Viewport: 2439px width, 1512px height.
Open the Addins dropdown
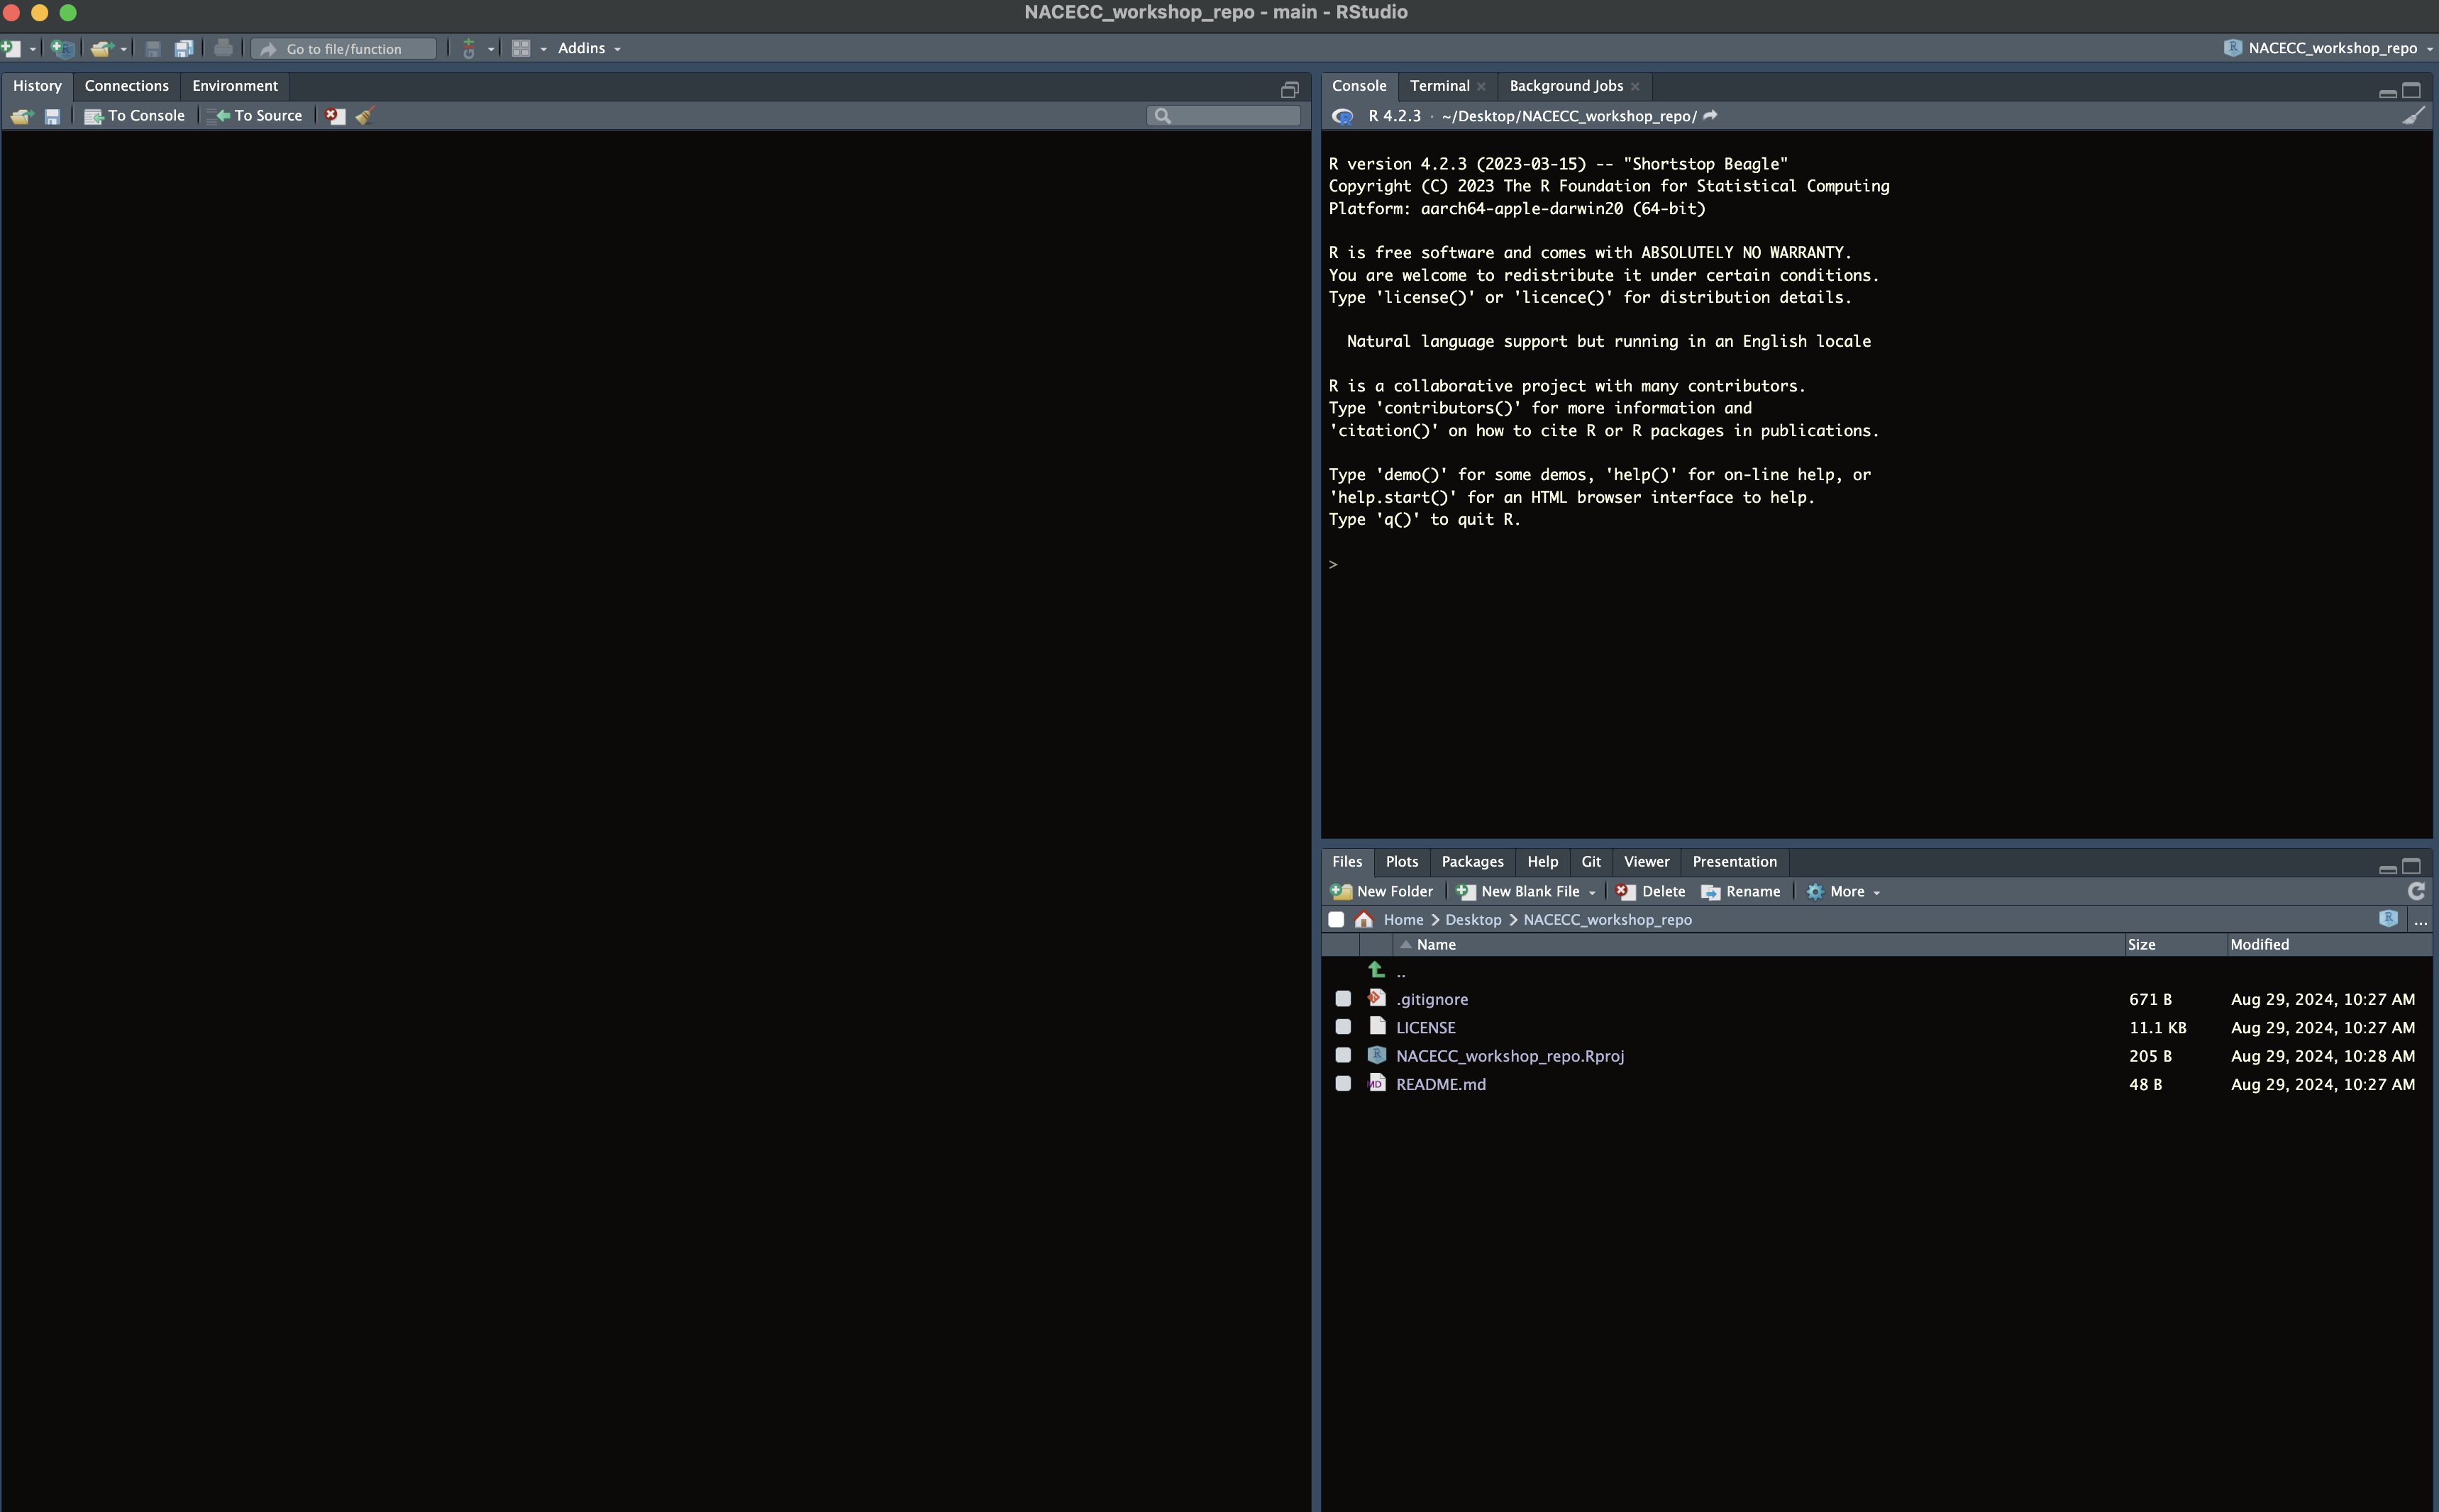click(x=589, y=48)
